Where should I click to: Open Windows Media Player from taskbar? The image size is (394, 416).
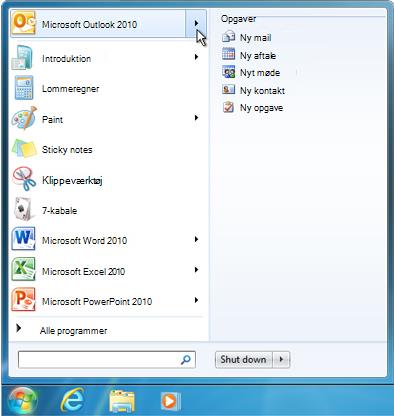tap(170, 401)
